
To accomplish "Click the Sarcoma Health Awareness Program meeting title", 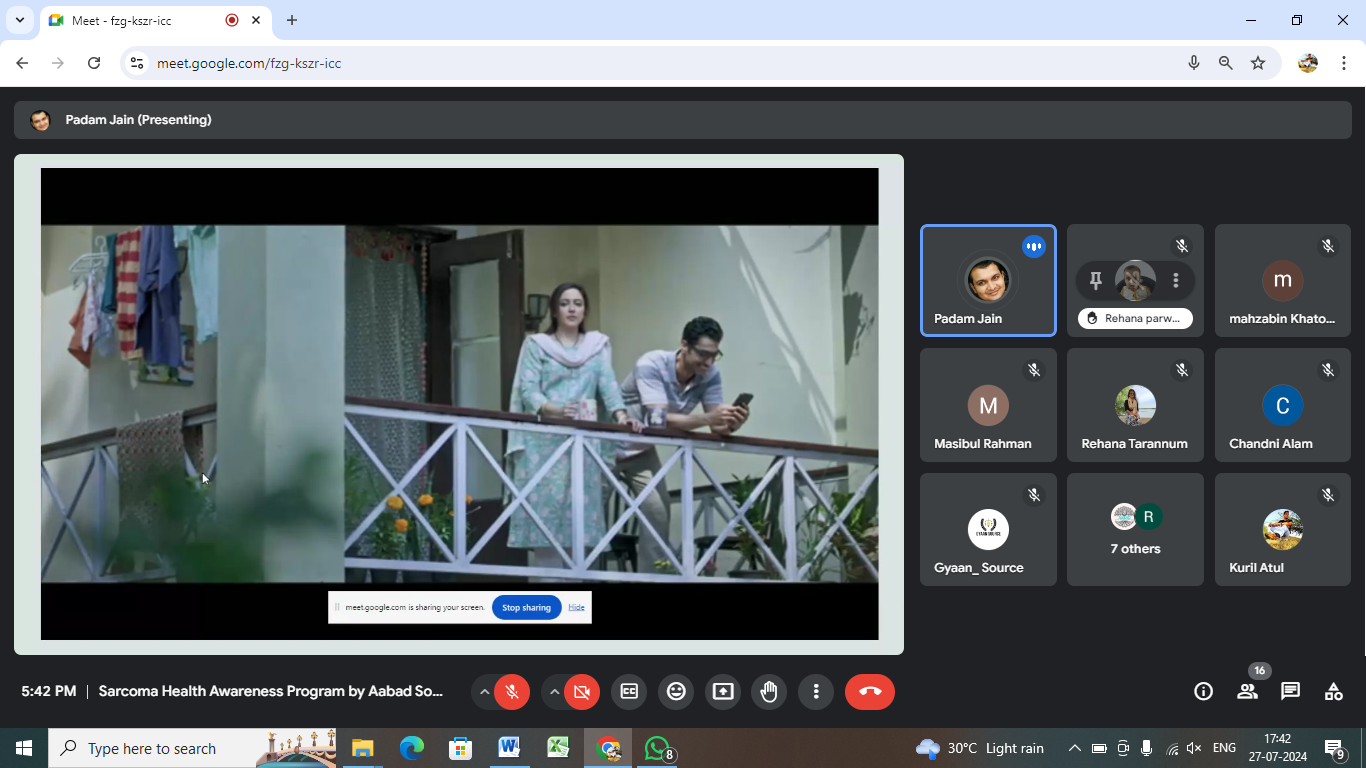I will pos(271,691).
